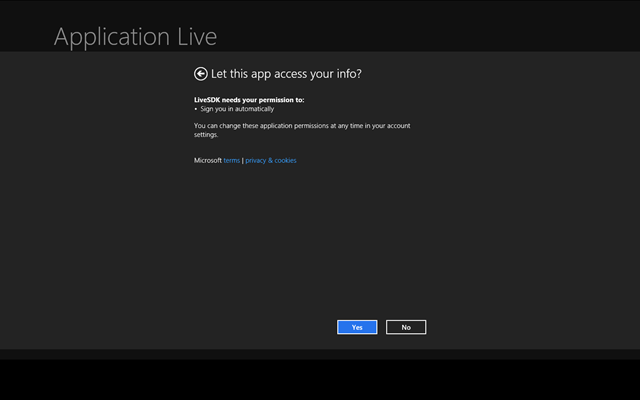
Task: Click 'Let this app access your info?' heading
Action: [x=286, y=74]
